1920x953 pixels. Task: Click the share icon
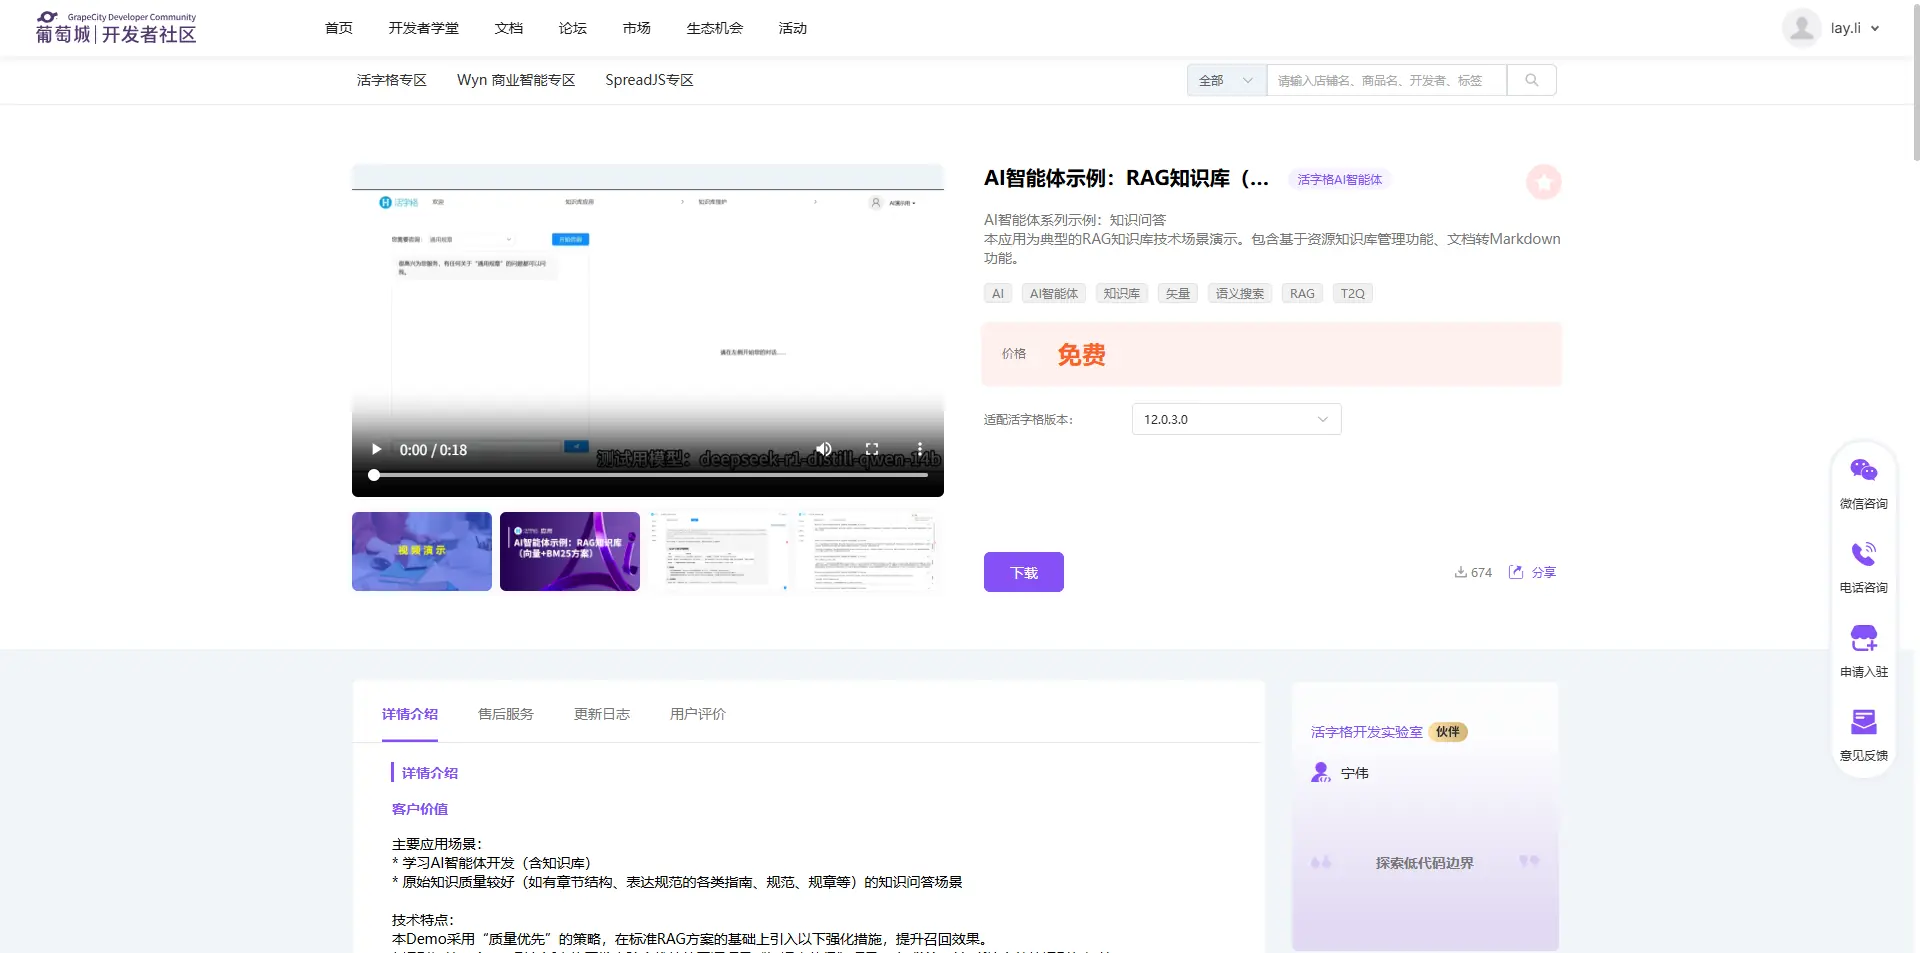point(1516,572)
